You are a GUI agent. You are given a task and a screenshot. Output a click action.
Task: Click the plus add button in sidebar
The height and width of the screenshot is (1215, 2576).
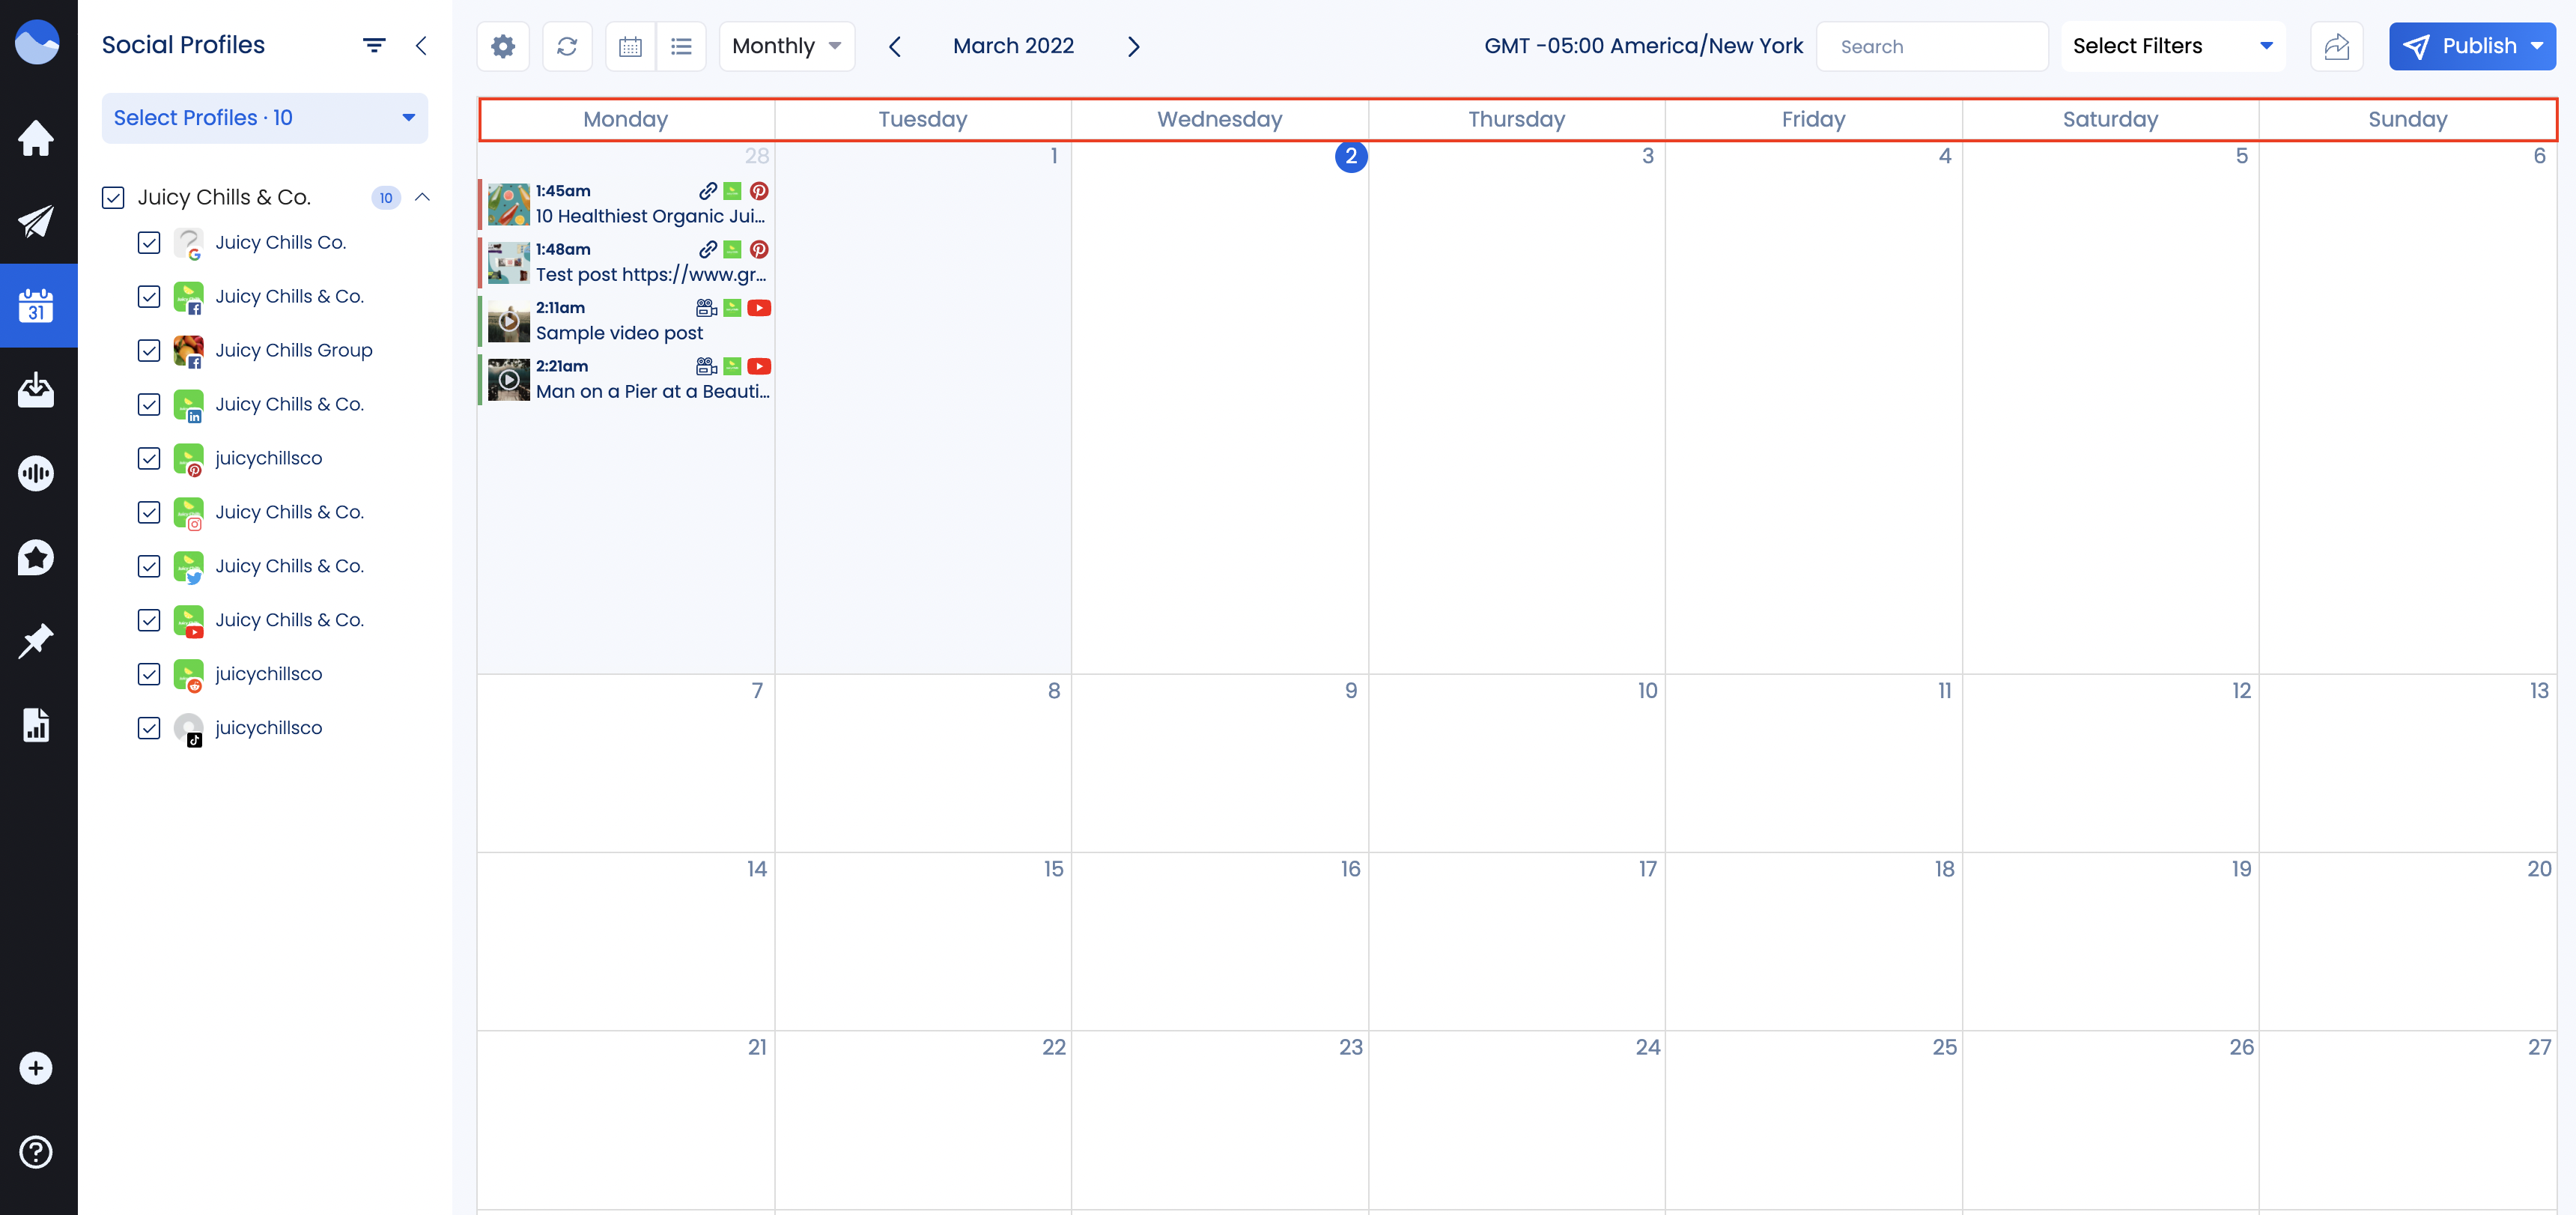pos(36,1068)
